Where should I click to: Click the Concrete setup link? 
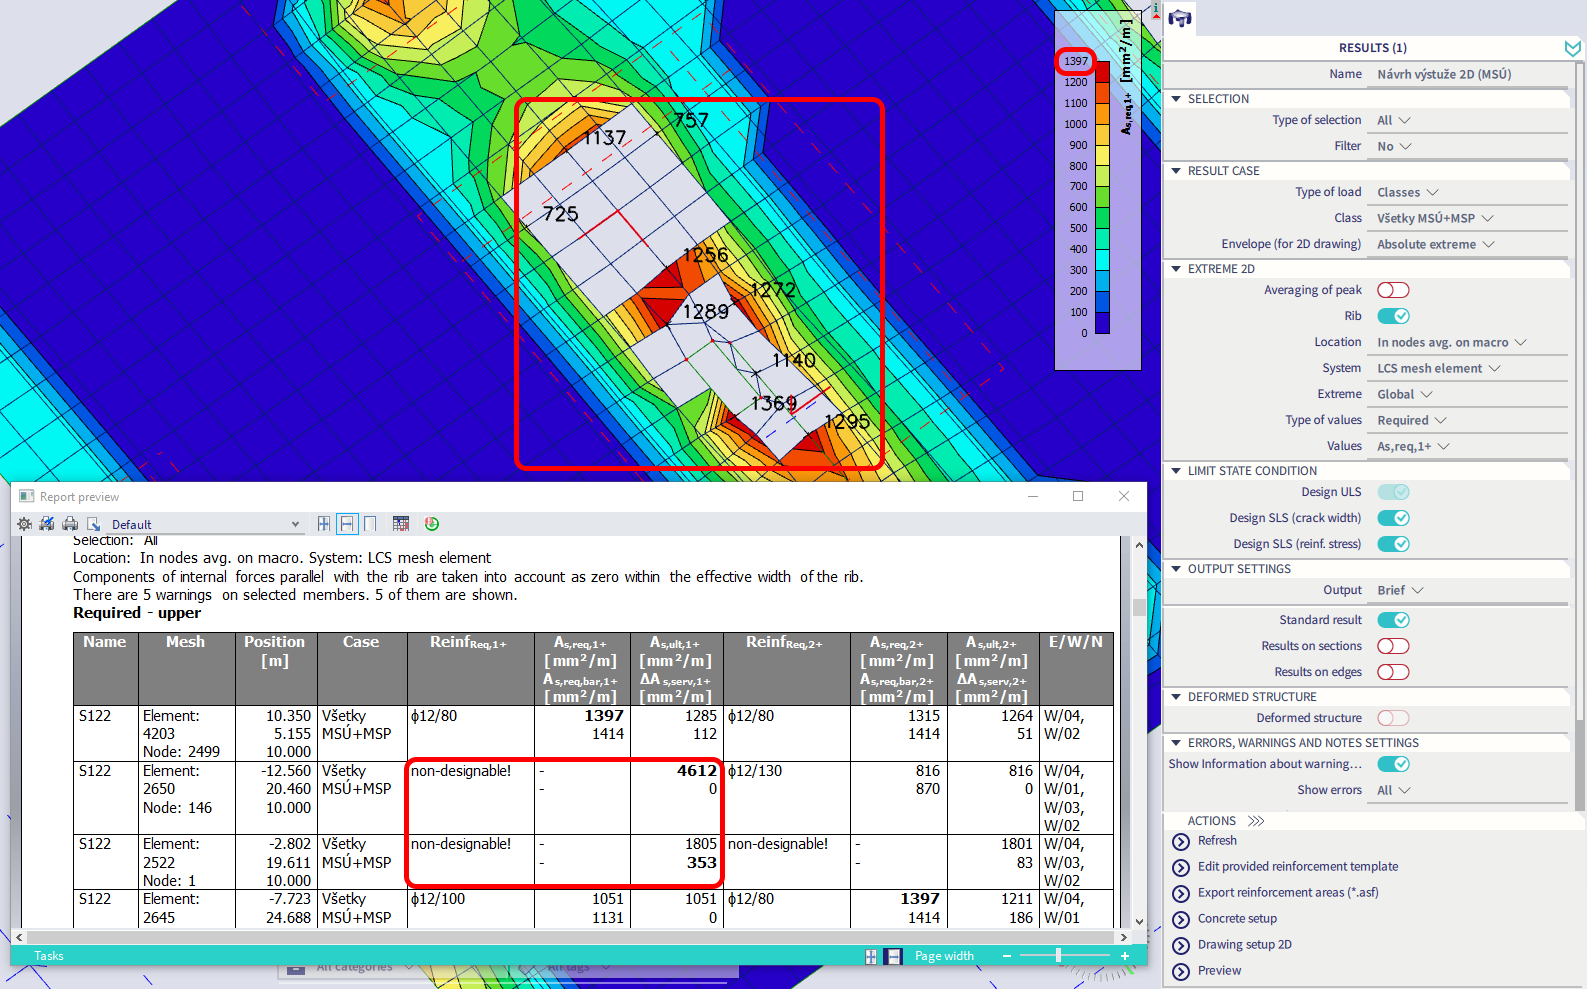1237,919
